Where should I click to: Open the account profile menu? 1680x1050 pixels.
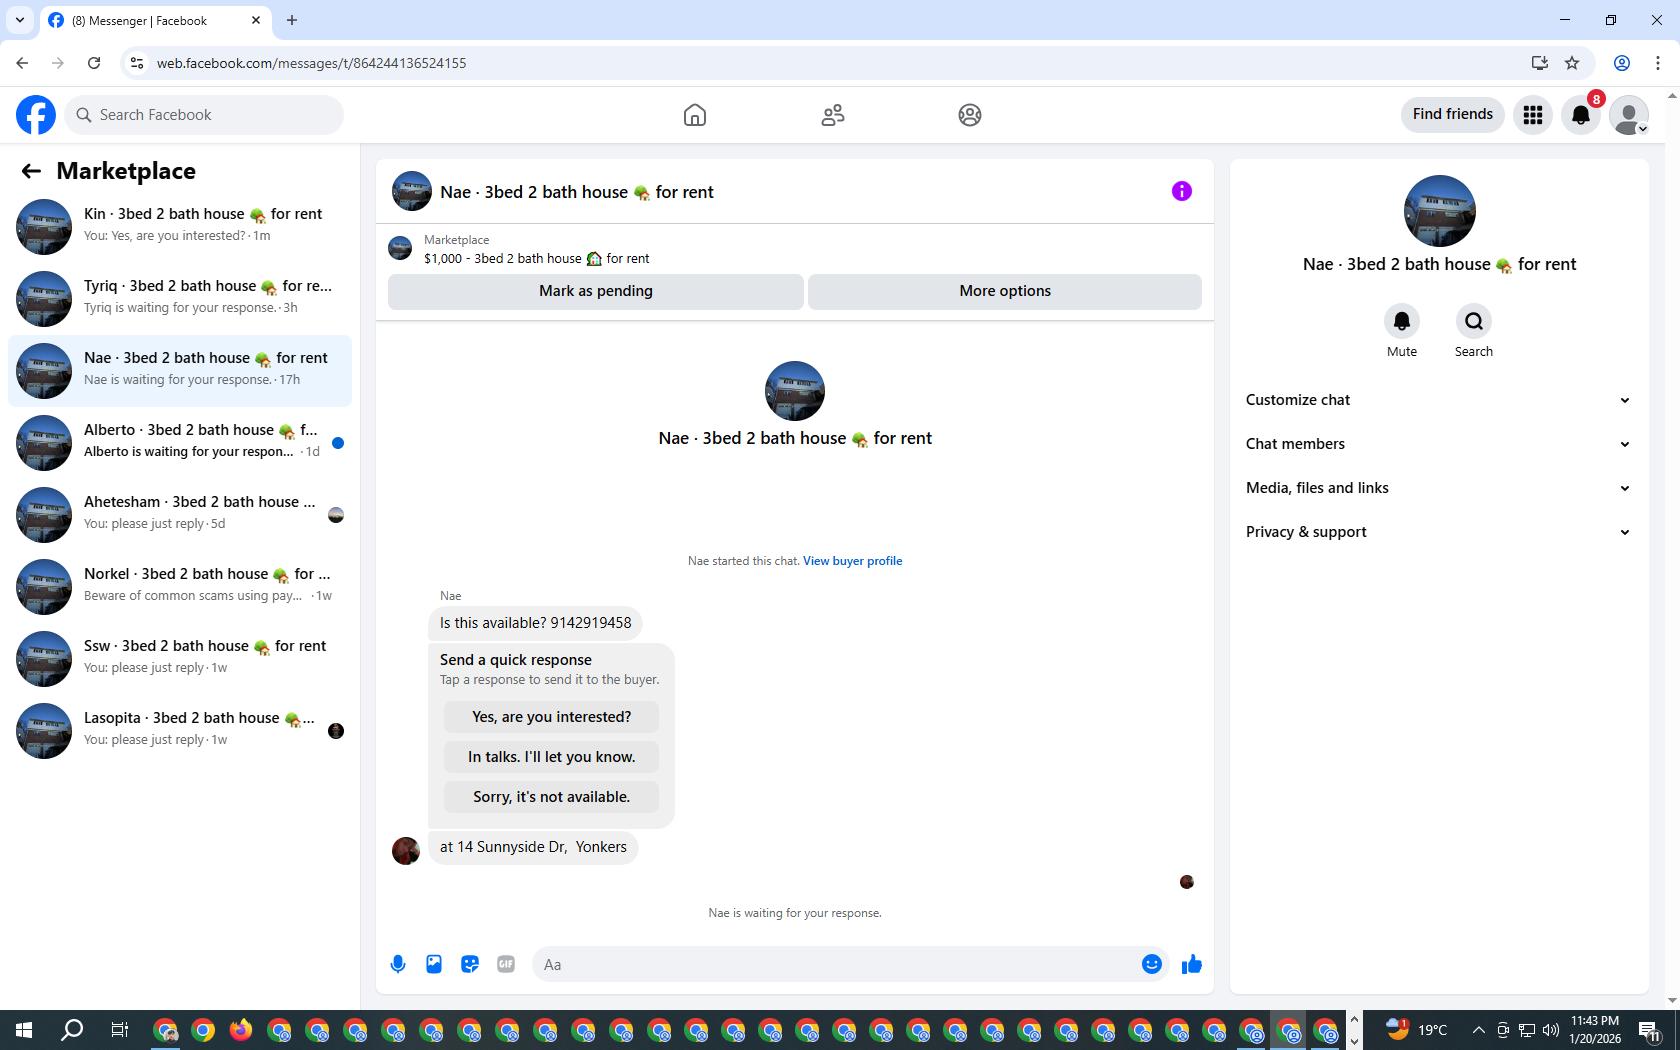[x=1629, y=115]
